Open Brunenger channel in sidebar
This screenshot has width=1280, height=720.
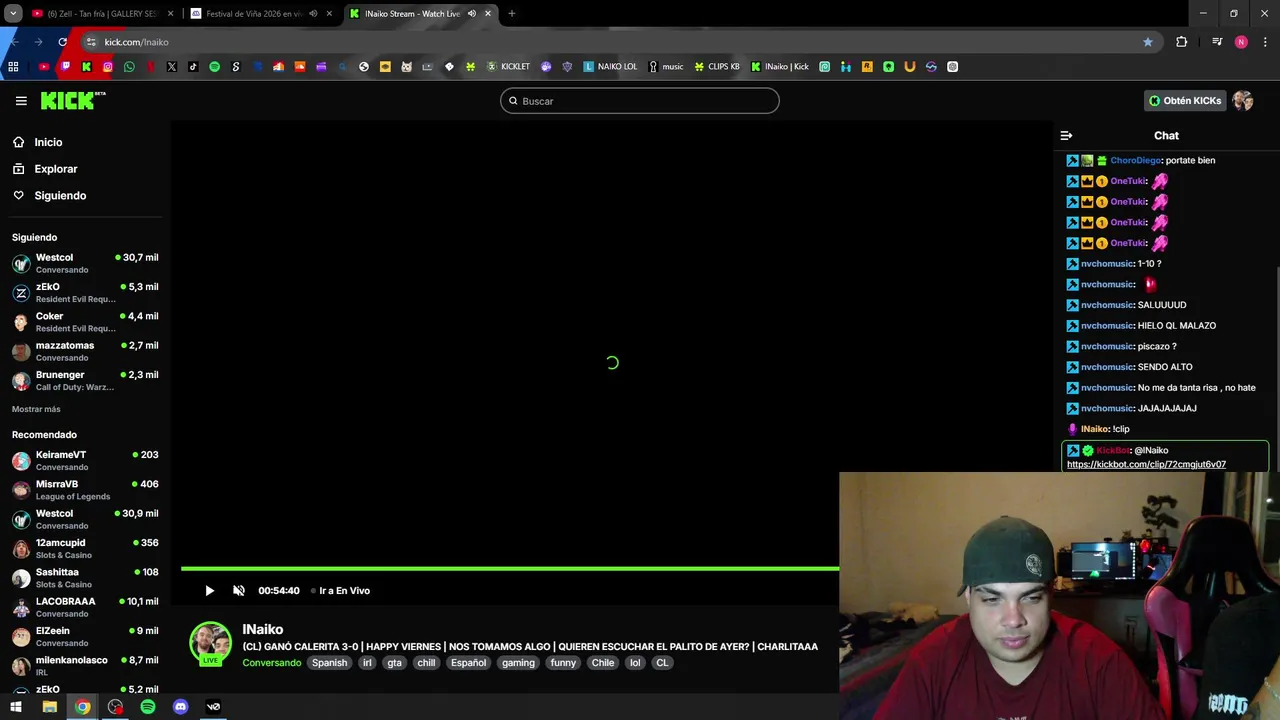[85, 380]
